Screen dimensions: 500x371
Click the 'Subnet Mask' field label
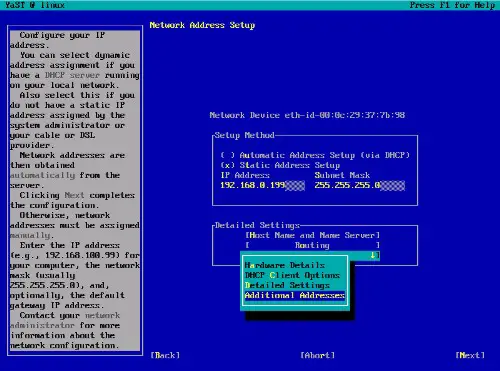[x=342, y=175]
